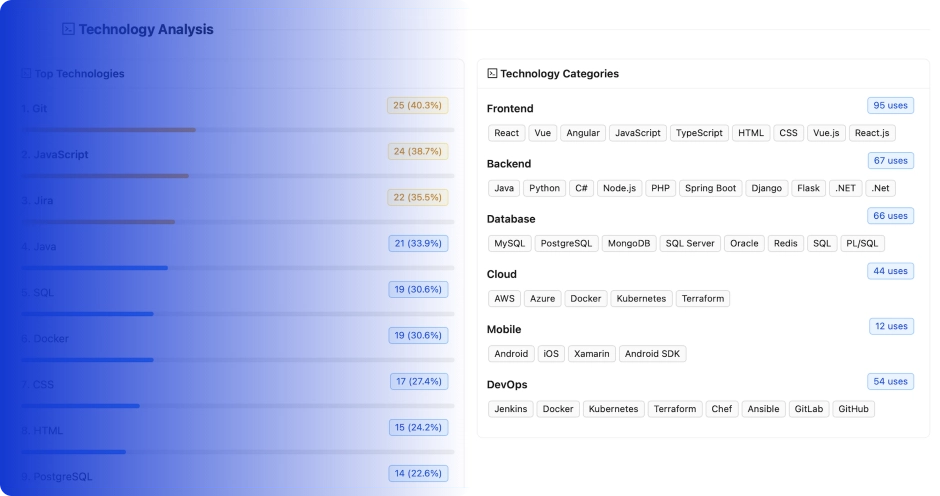Click the Xamarin mobile tag
This screenshot has height=496, width=940.
coord(591,353)
